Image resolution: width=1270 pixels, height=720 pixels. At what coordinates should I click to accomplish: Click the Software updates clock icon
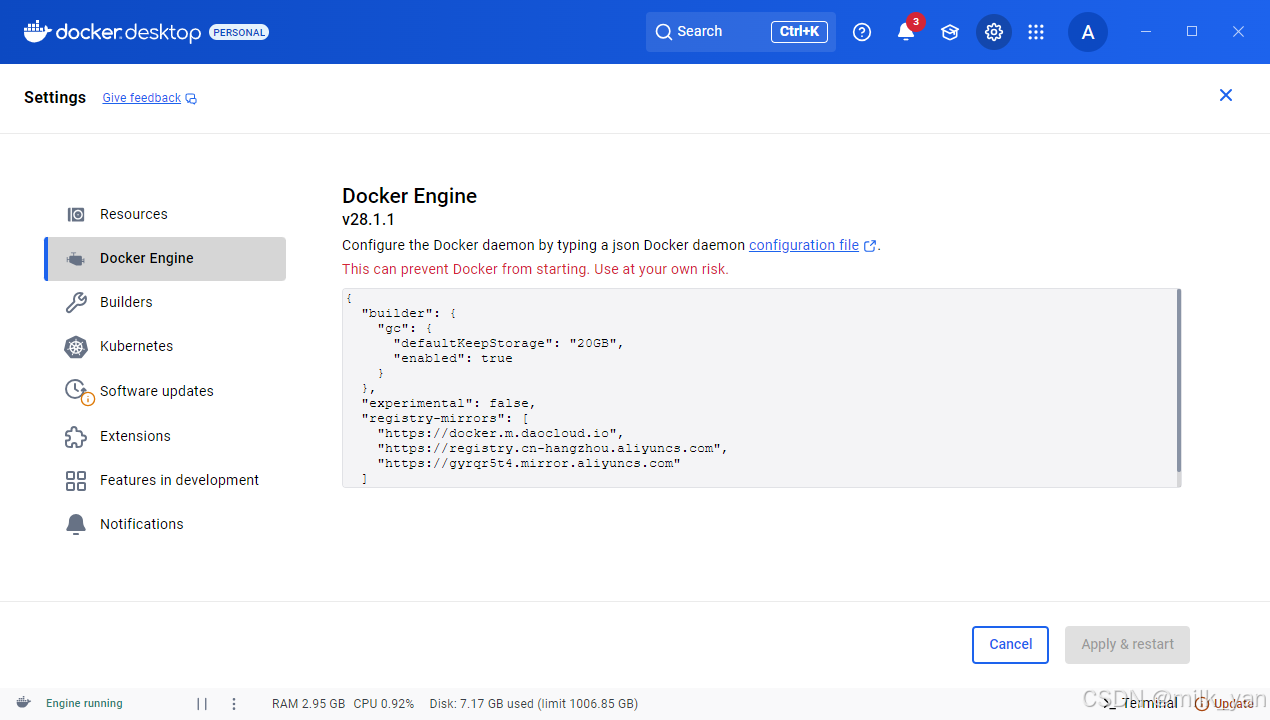click(77, 391)
